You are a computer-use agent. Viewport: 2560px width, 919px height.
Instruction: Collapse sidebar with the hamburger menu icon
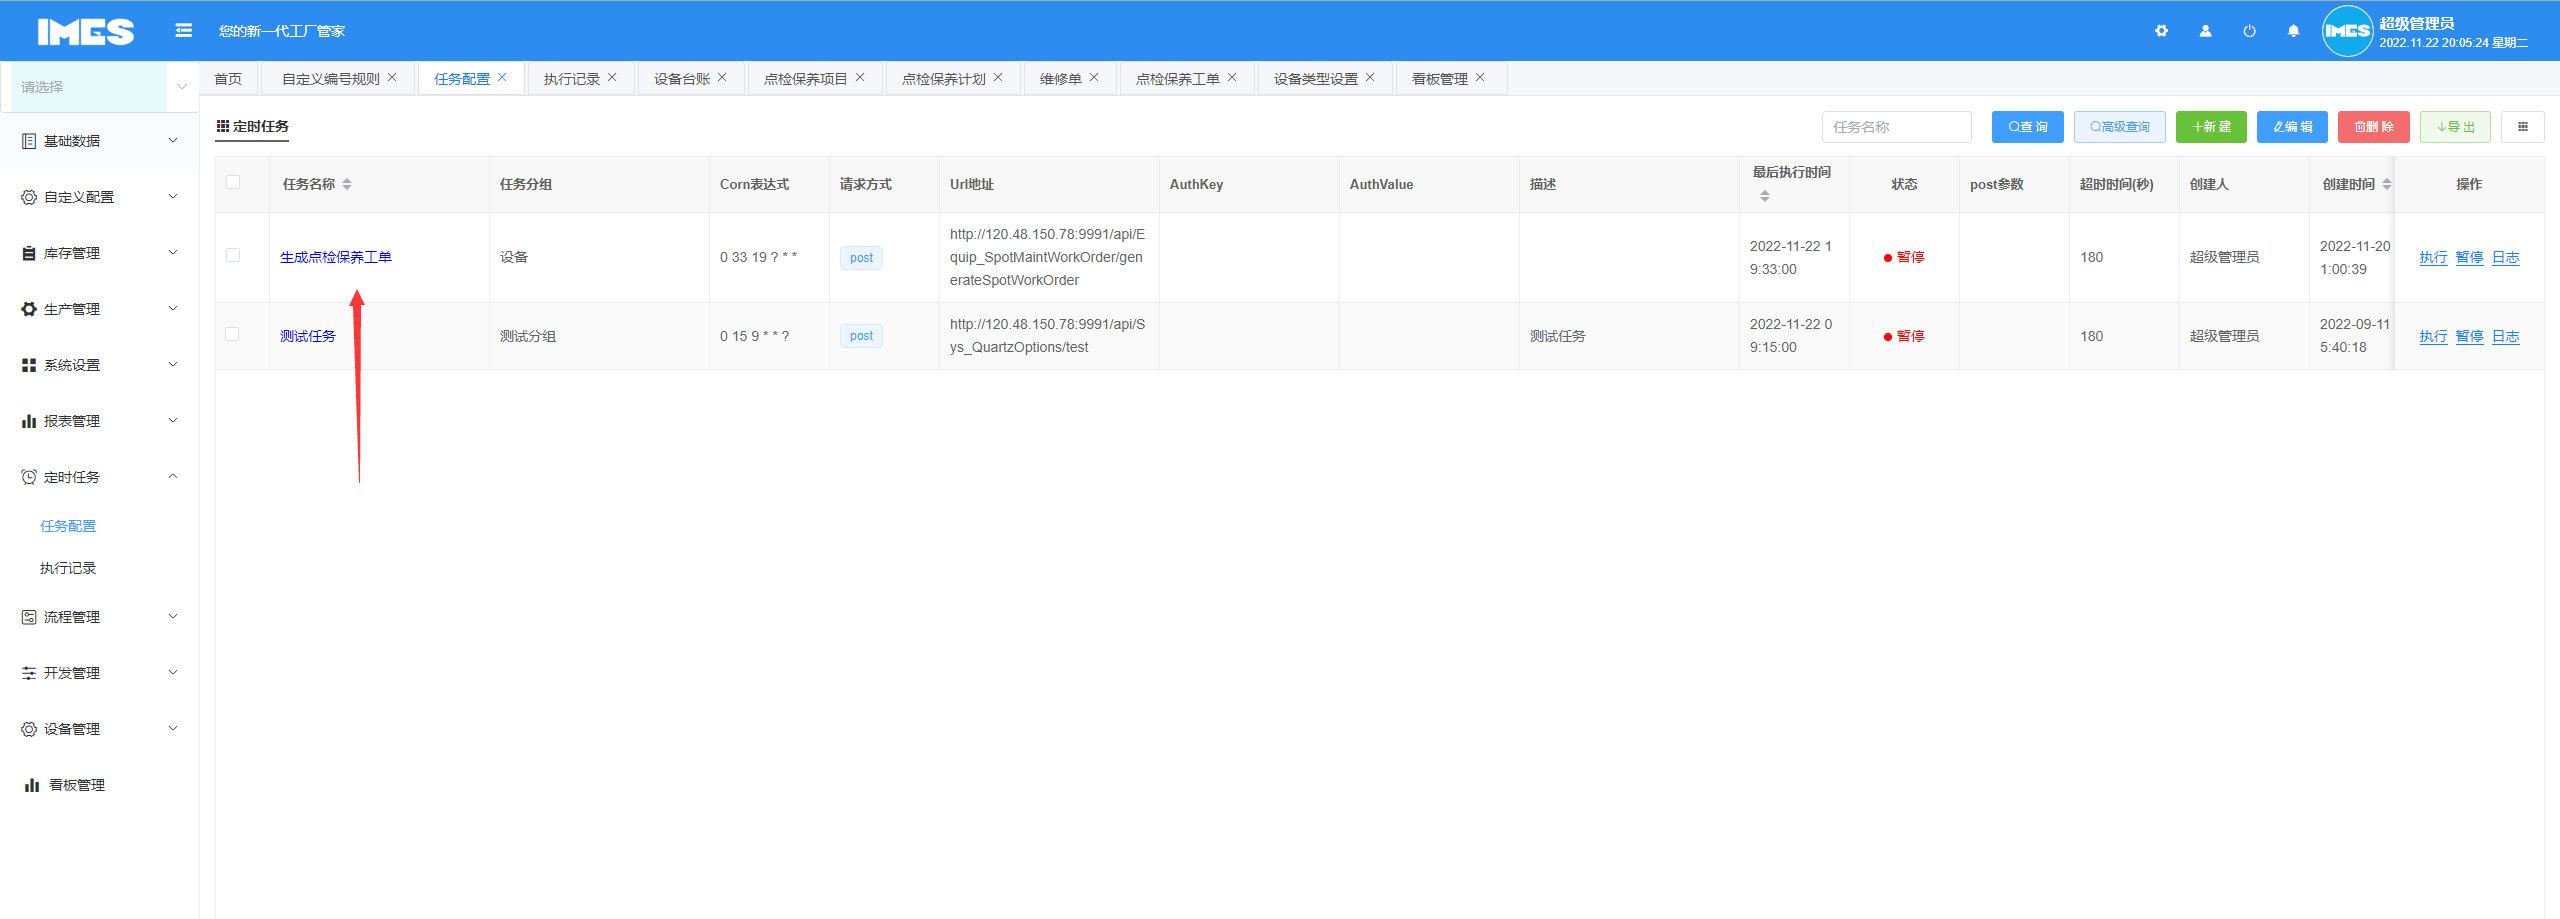click(x=183, y=31)
